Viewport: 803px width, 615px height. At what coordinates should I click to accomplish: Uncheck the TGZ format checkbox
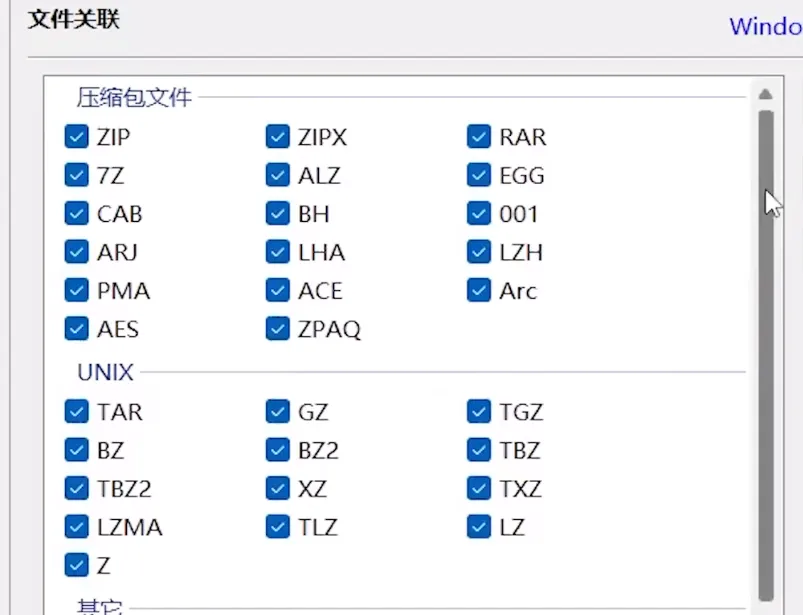tap(479, 412)
